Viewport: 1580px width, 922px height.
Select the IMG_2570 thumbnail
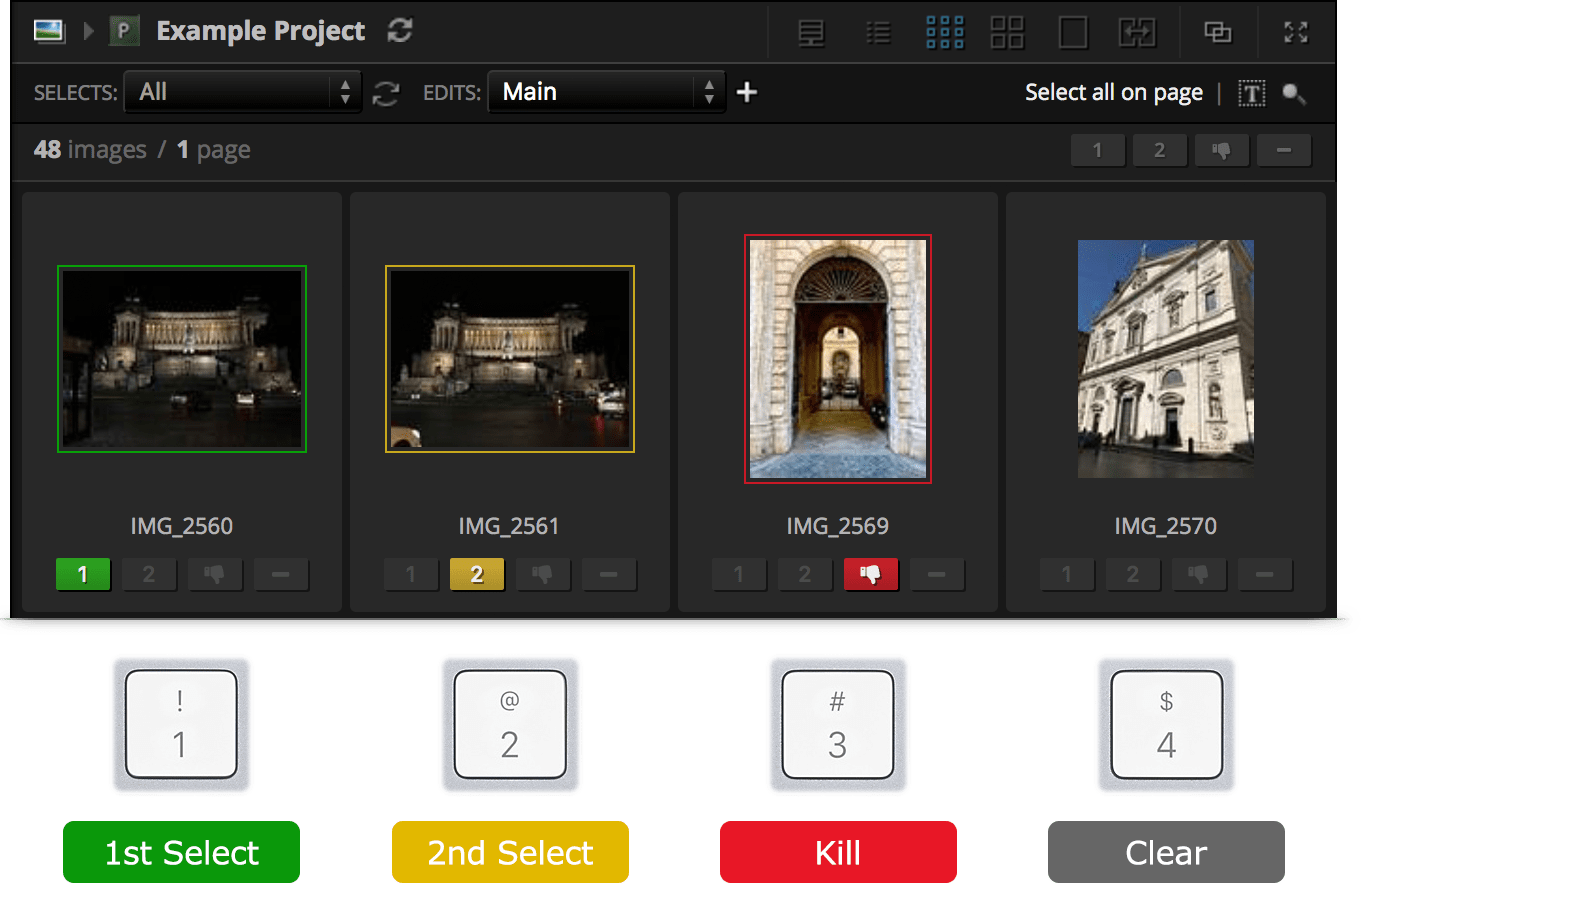pos(1166,359)
